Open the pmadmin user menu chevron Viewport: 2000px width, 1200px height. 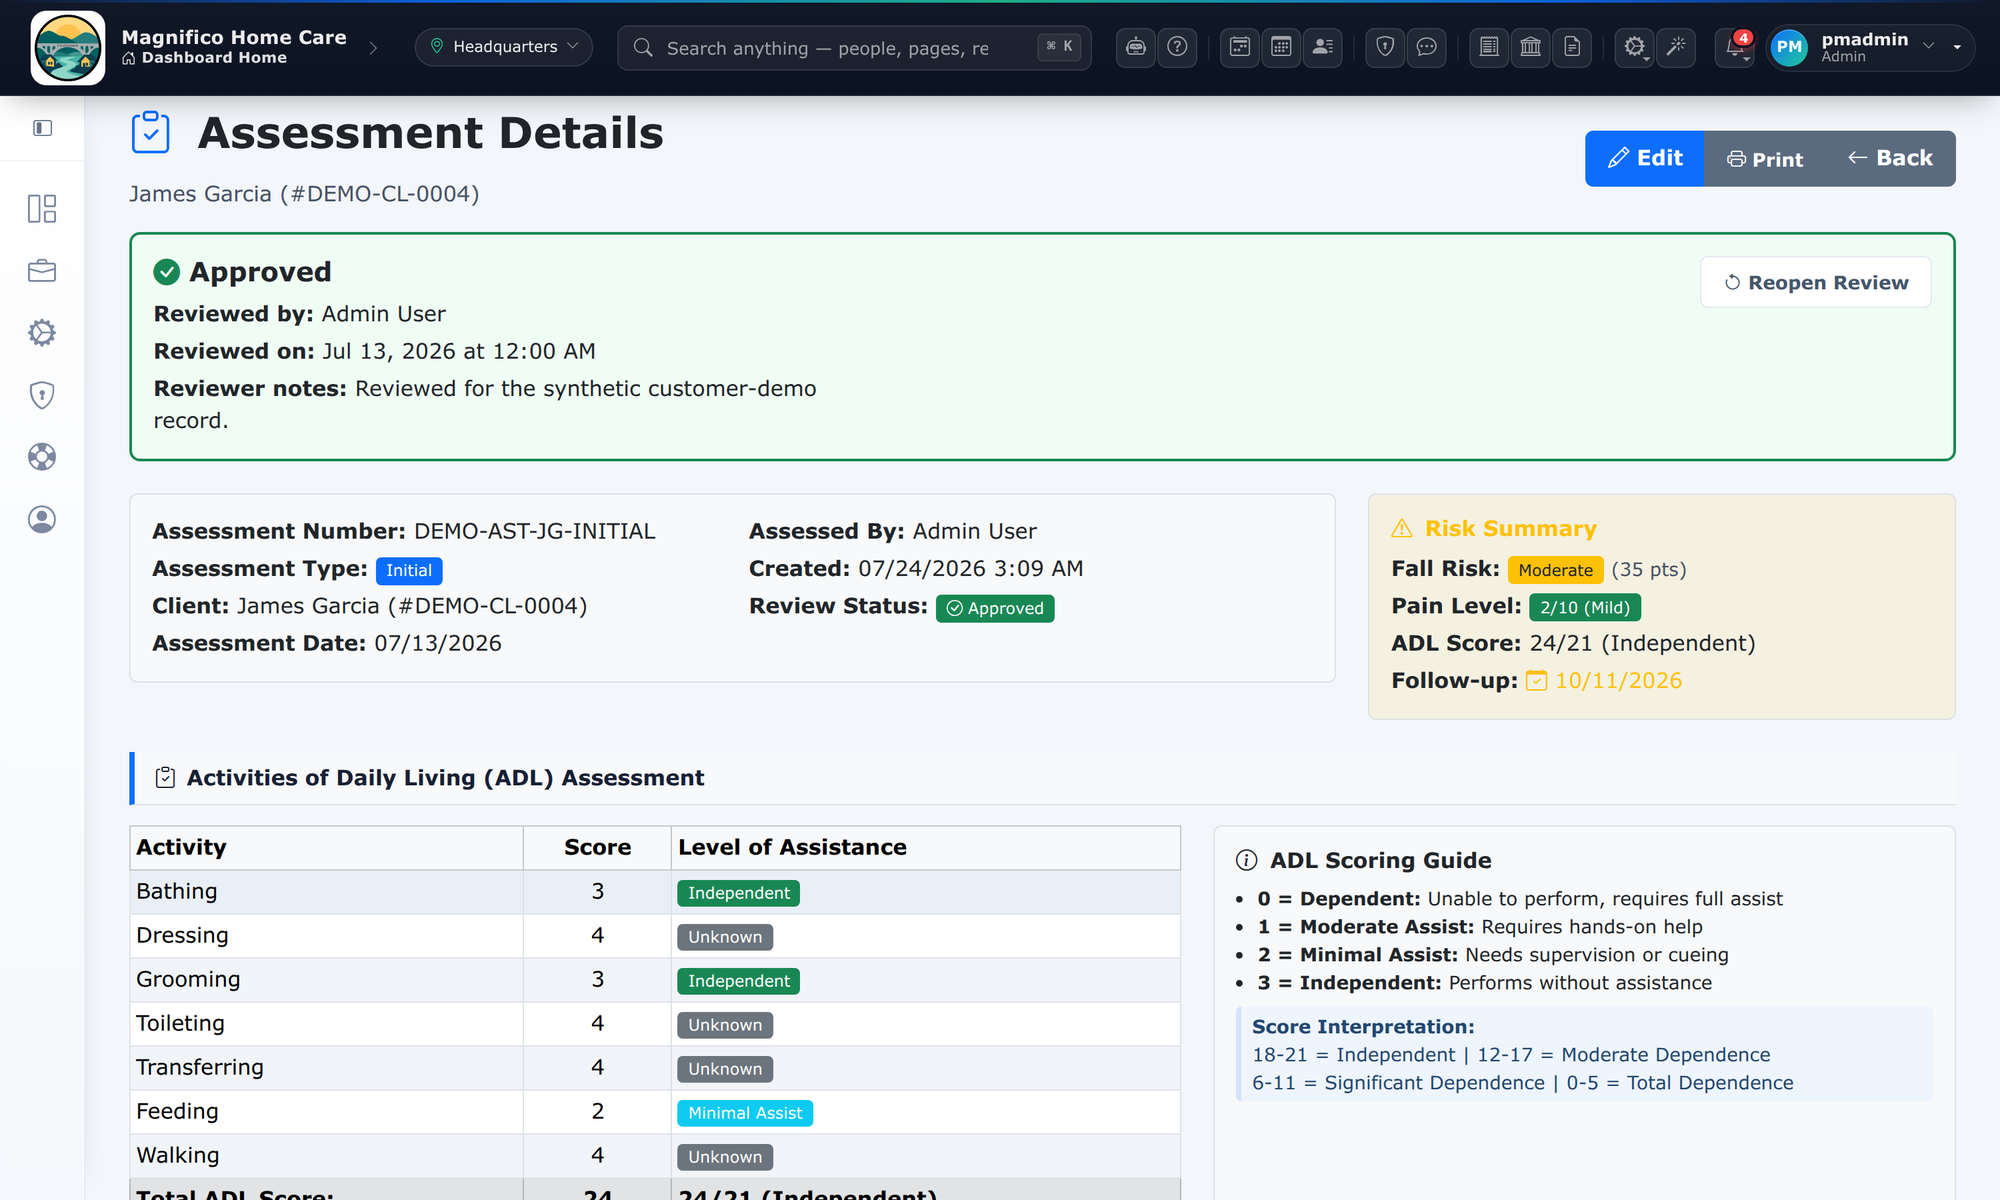point(1929,46)
